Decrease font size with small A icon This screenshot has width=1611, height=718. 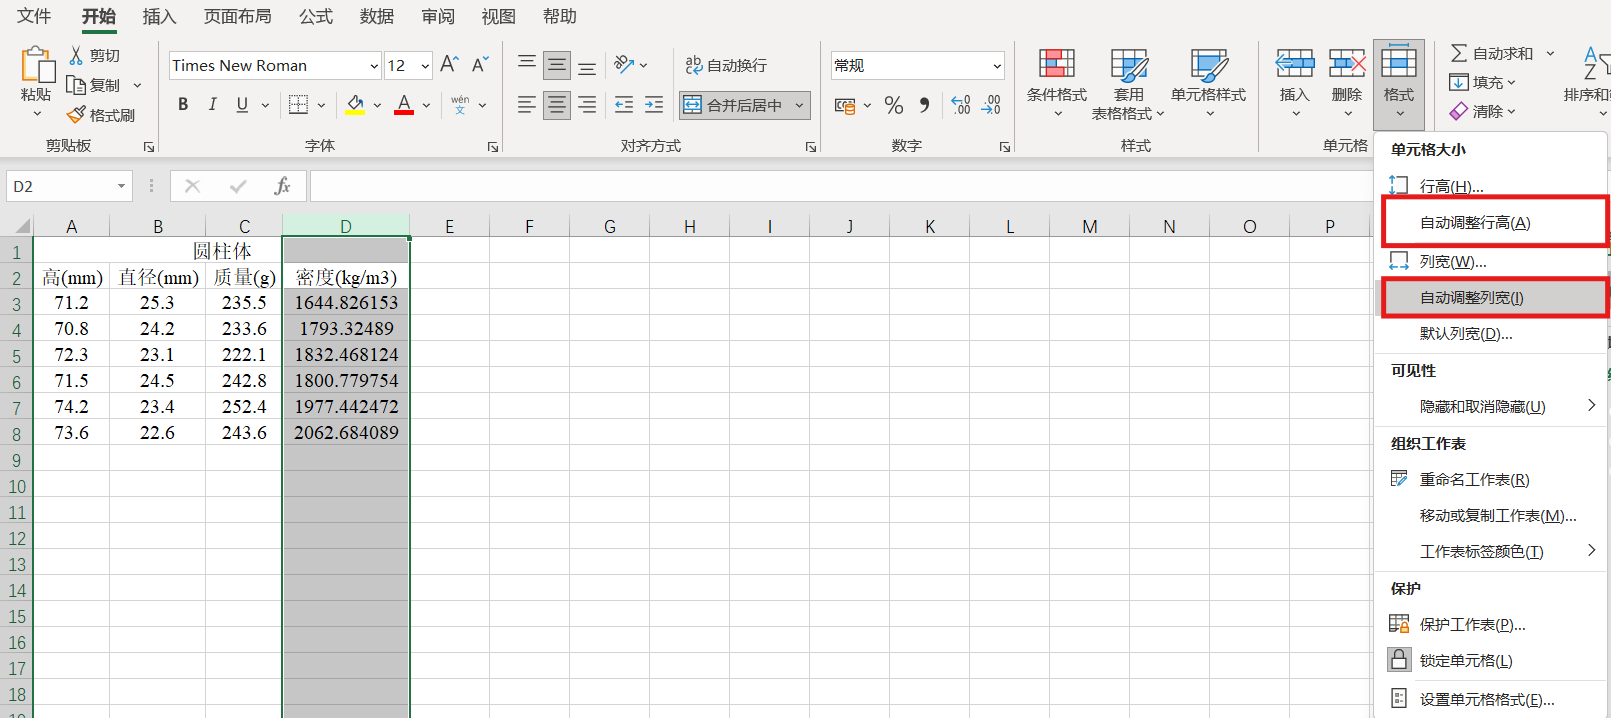point(480,64)
